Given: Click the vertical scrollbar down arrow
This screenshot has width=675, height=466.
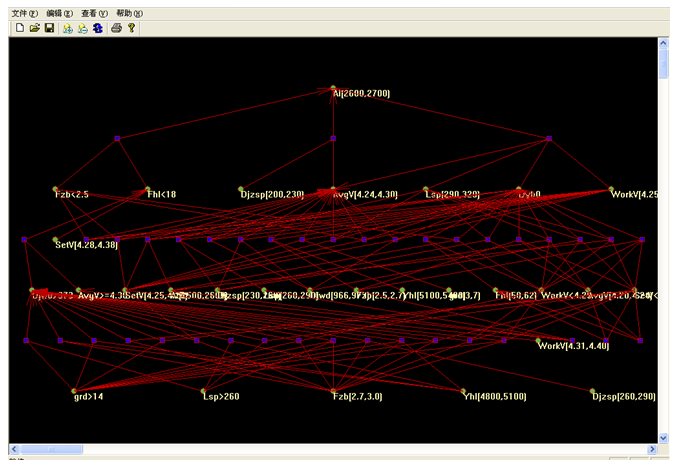Looking at the screenshot, I should tap(664, 437).
